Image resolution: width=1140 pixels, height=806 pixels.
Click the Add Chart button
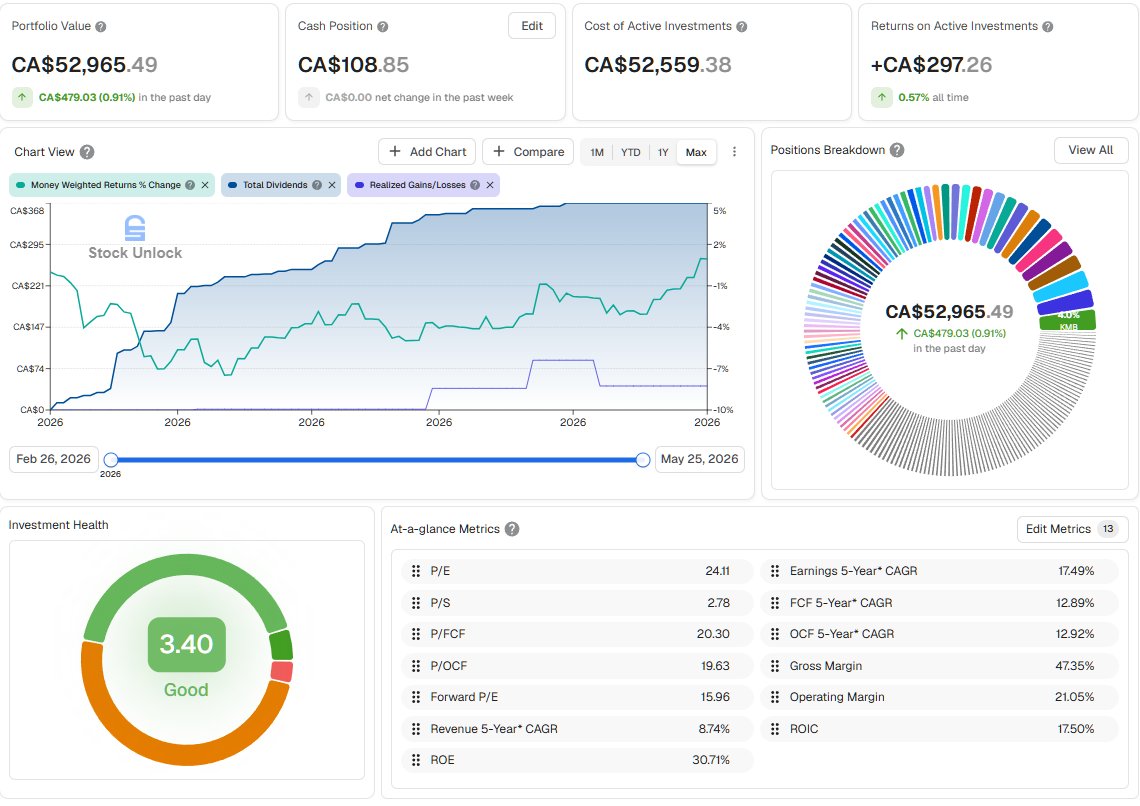(x=428, y=152)
